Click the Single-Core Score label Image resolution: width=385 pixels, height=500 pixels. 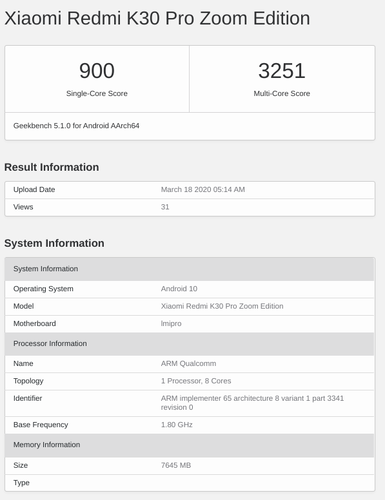[x=97, y=93]
